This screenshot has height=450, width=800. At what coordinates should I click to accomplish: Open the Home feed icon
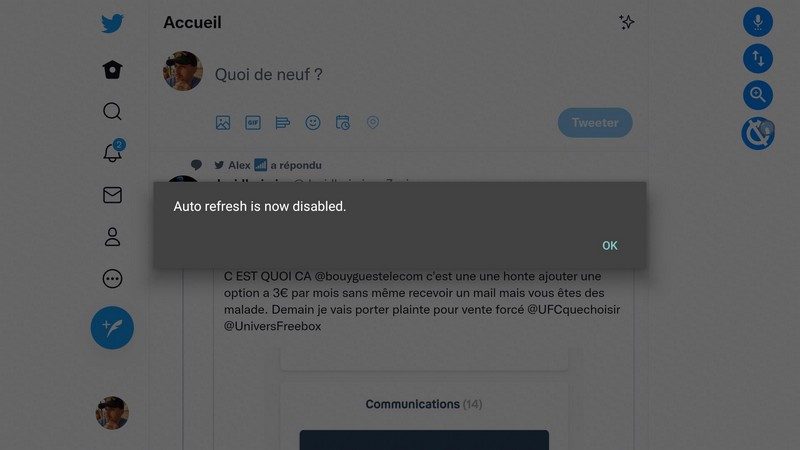tap(112, 69)
